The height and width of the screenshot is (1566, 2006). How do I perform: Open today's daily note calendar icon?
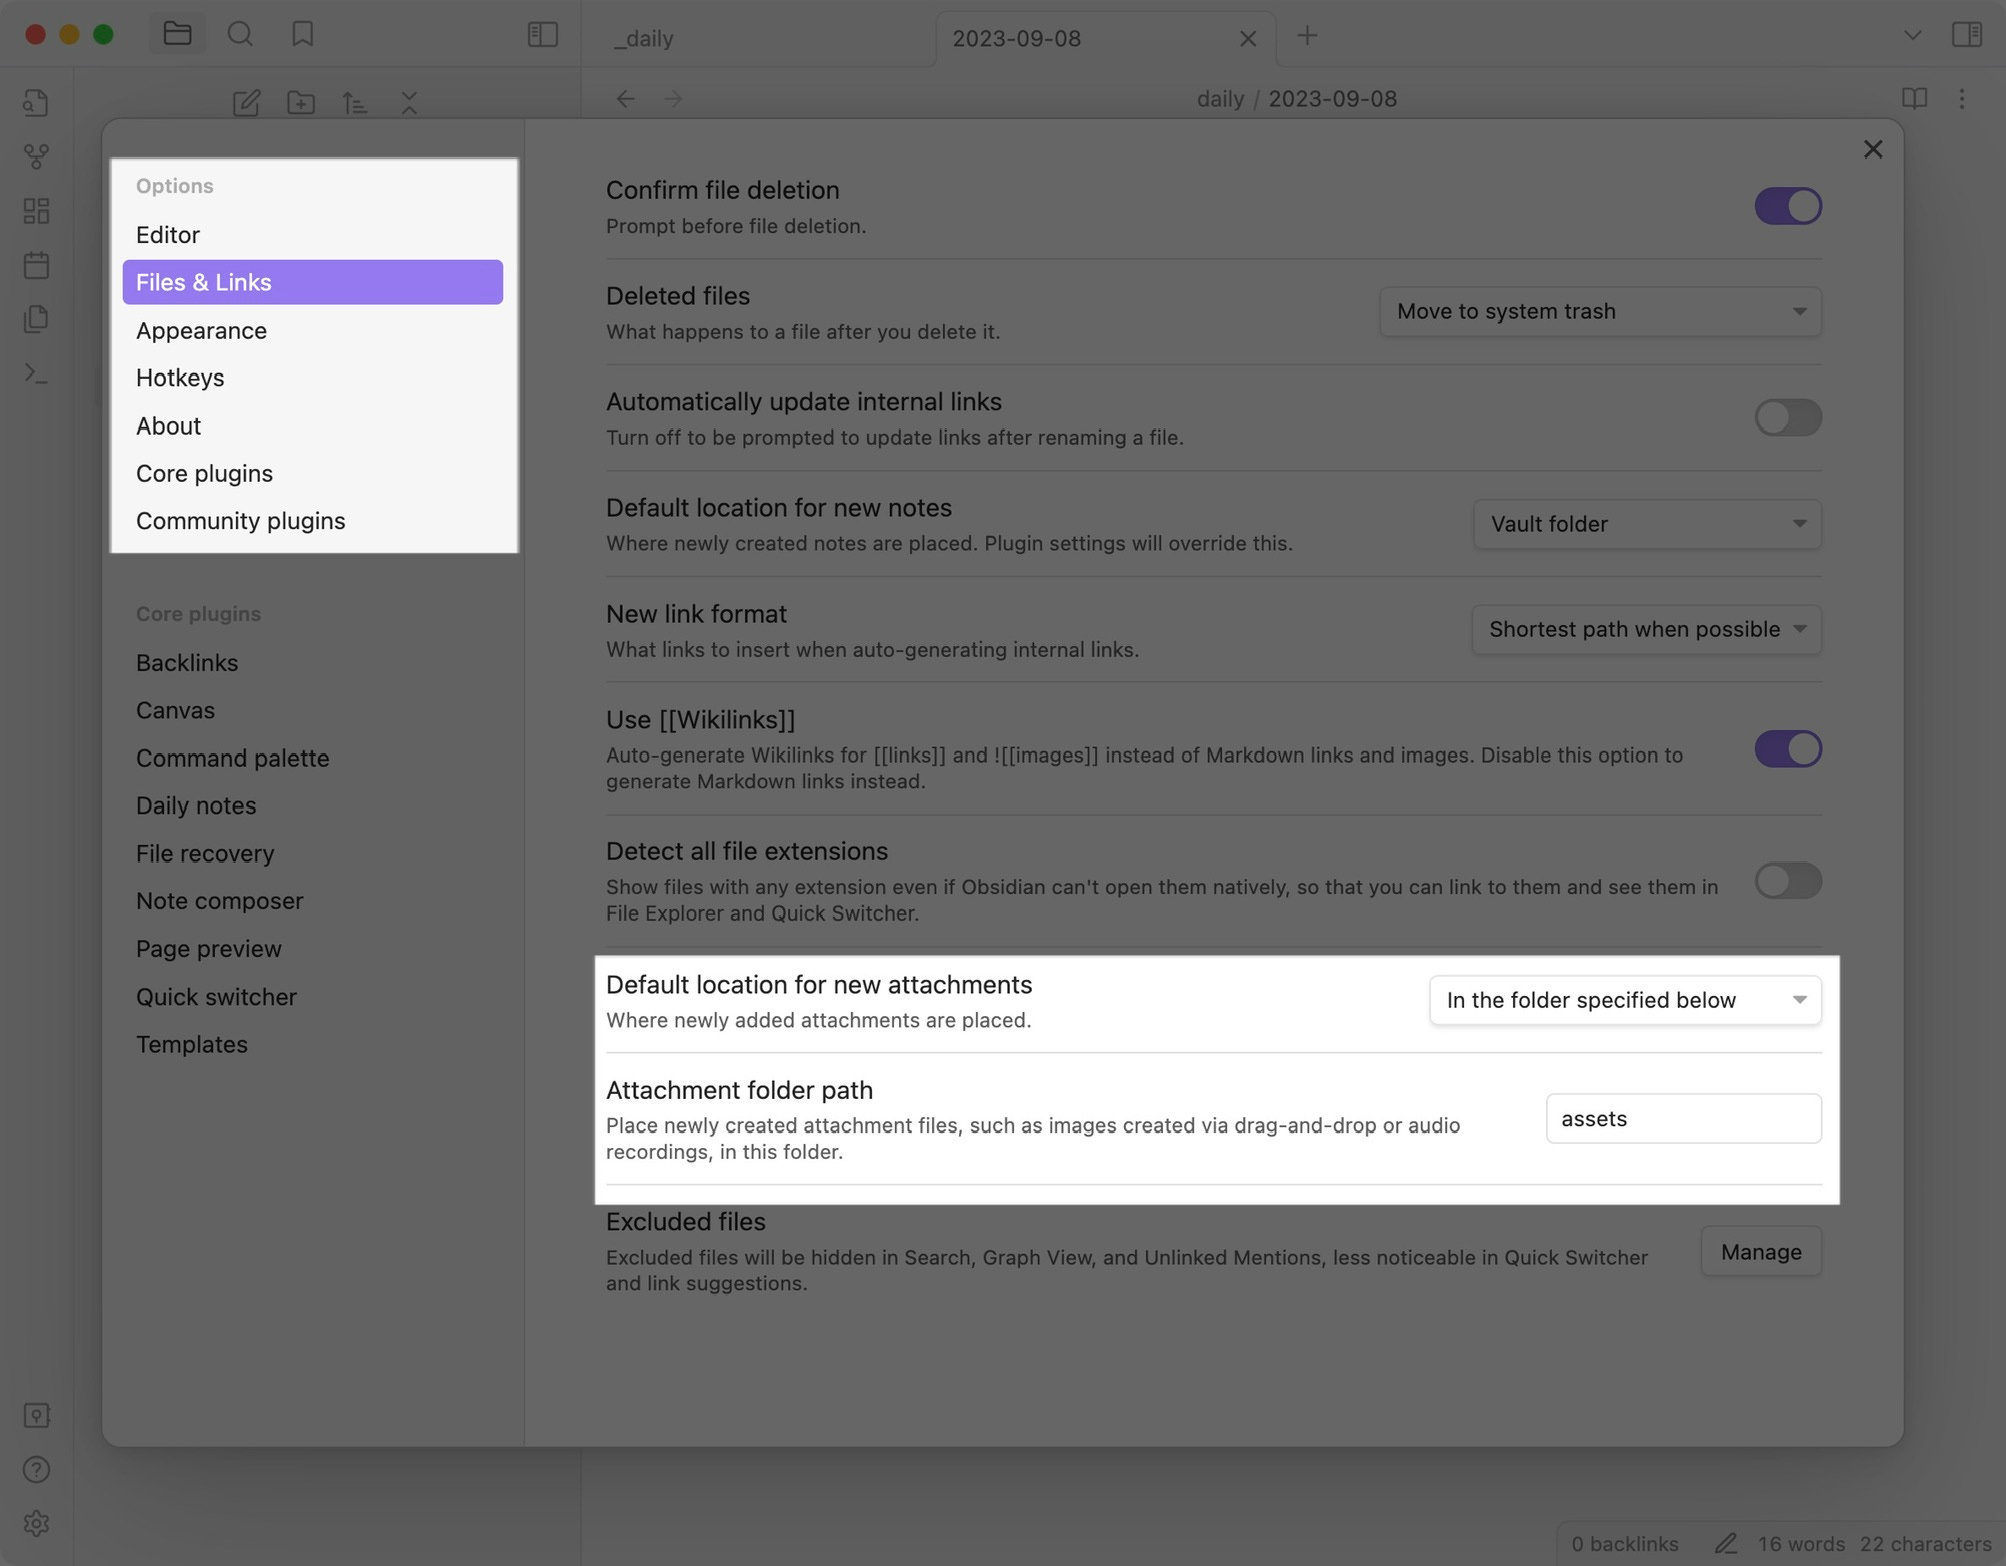coord(37,265)
